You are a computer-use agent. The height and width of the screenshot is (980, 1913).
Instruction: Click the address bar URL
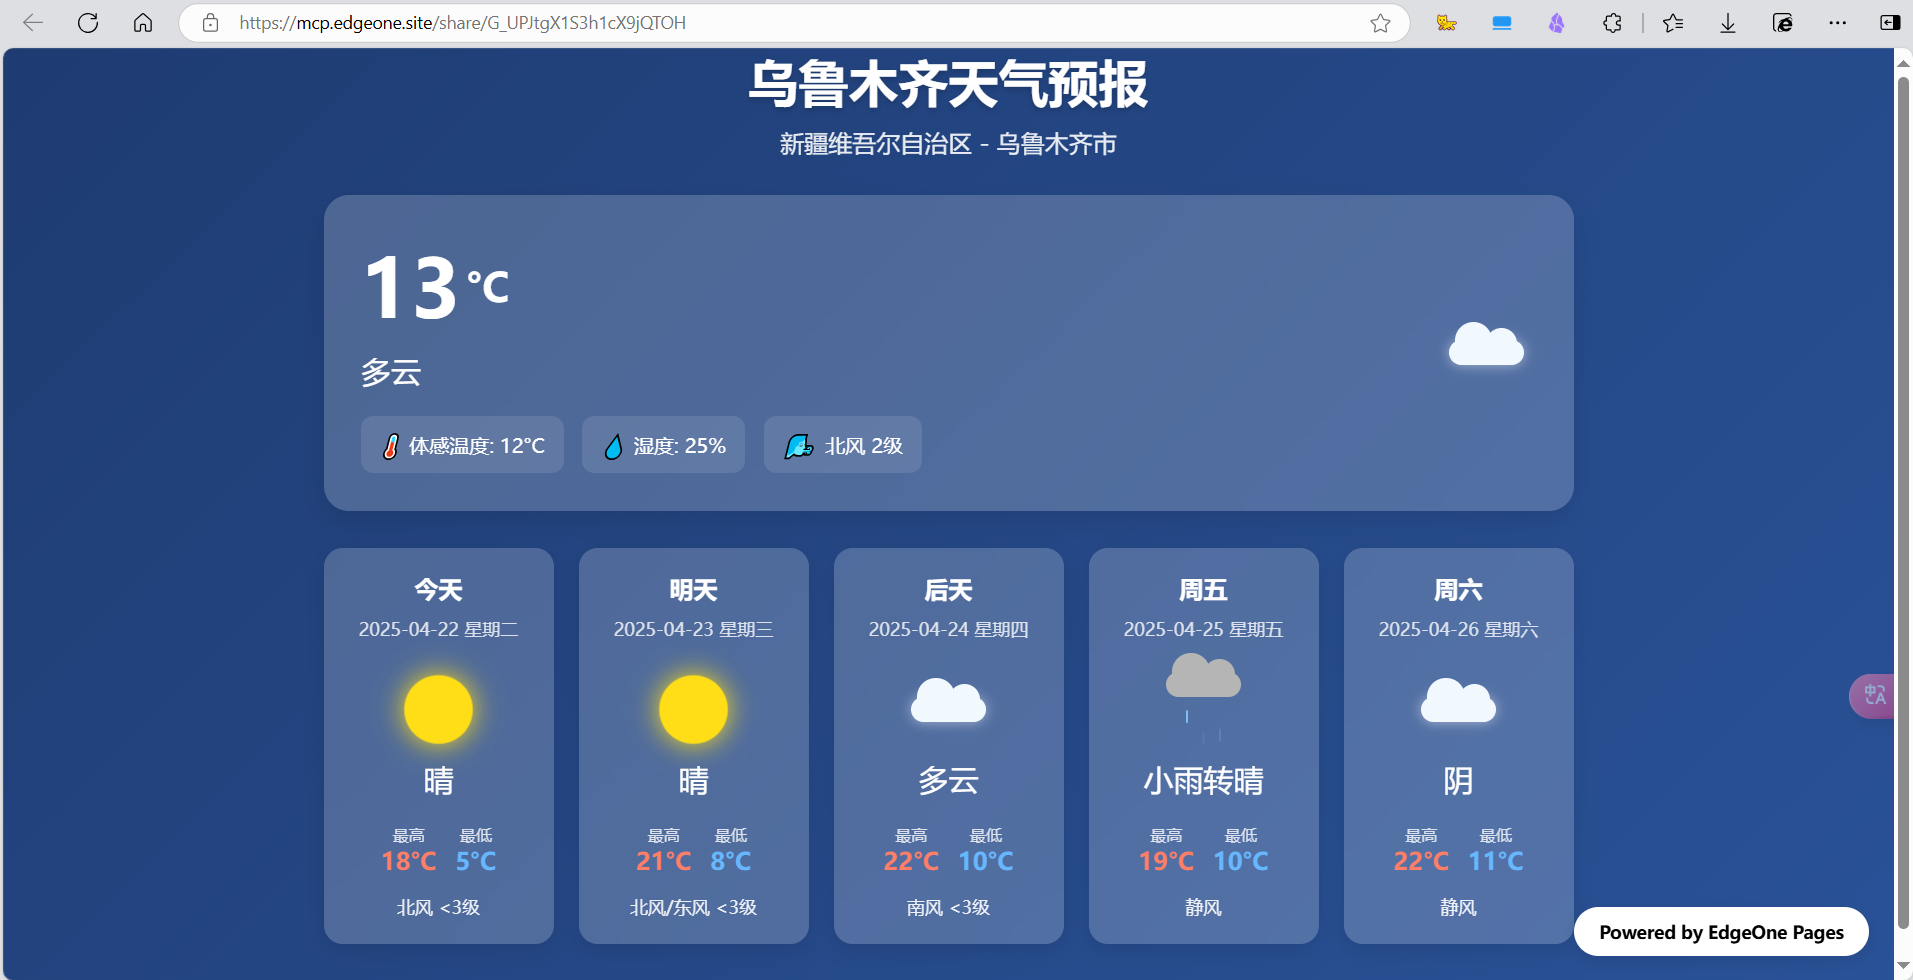click(462, 23)
